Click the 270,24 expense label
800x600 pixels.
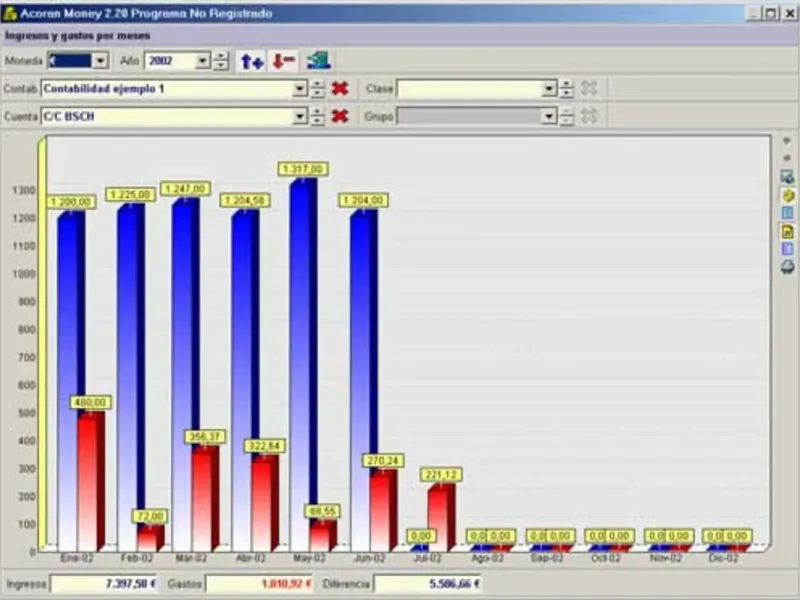[383, 461]
